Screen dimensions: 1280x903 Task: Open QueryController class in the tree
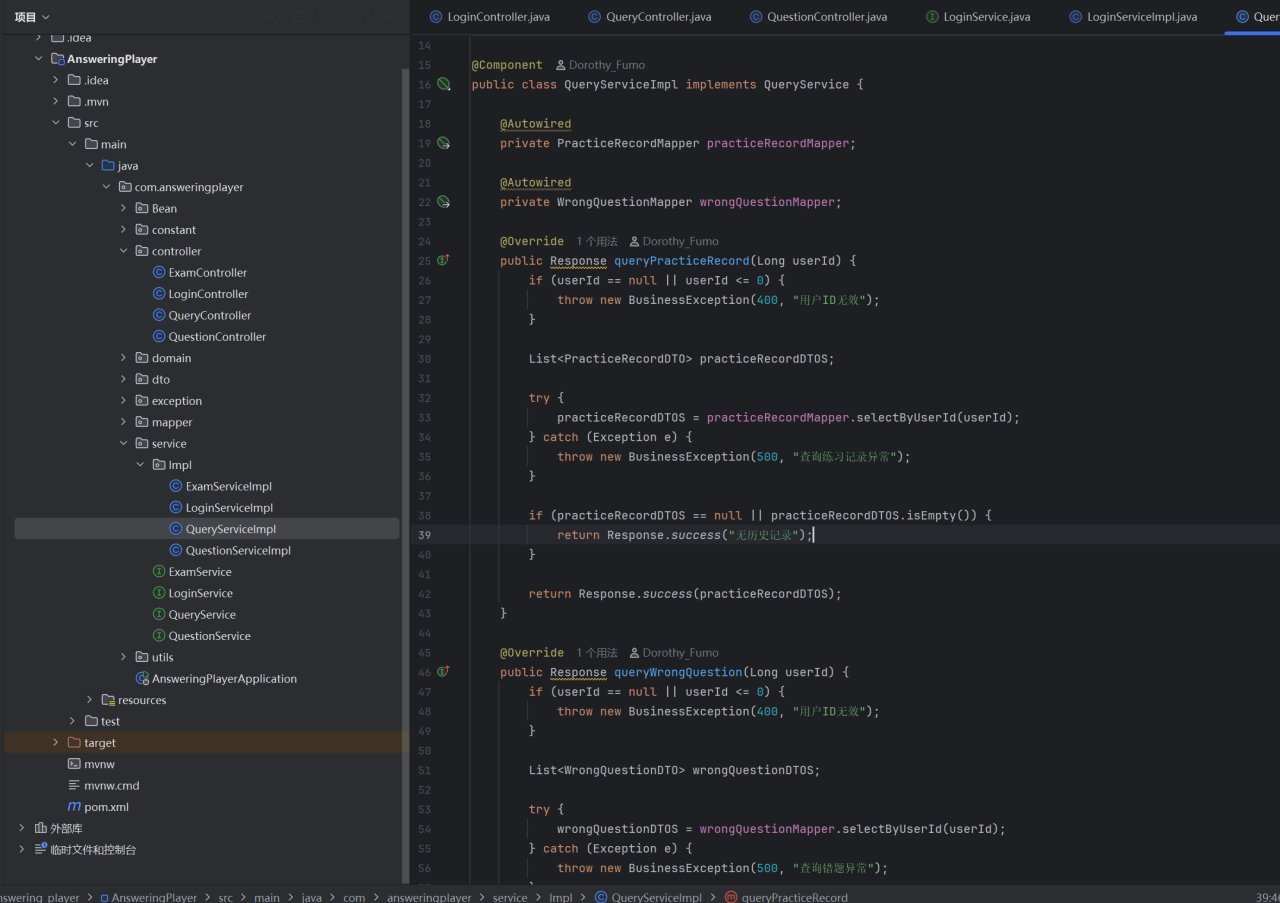(201, 315)
